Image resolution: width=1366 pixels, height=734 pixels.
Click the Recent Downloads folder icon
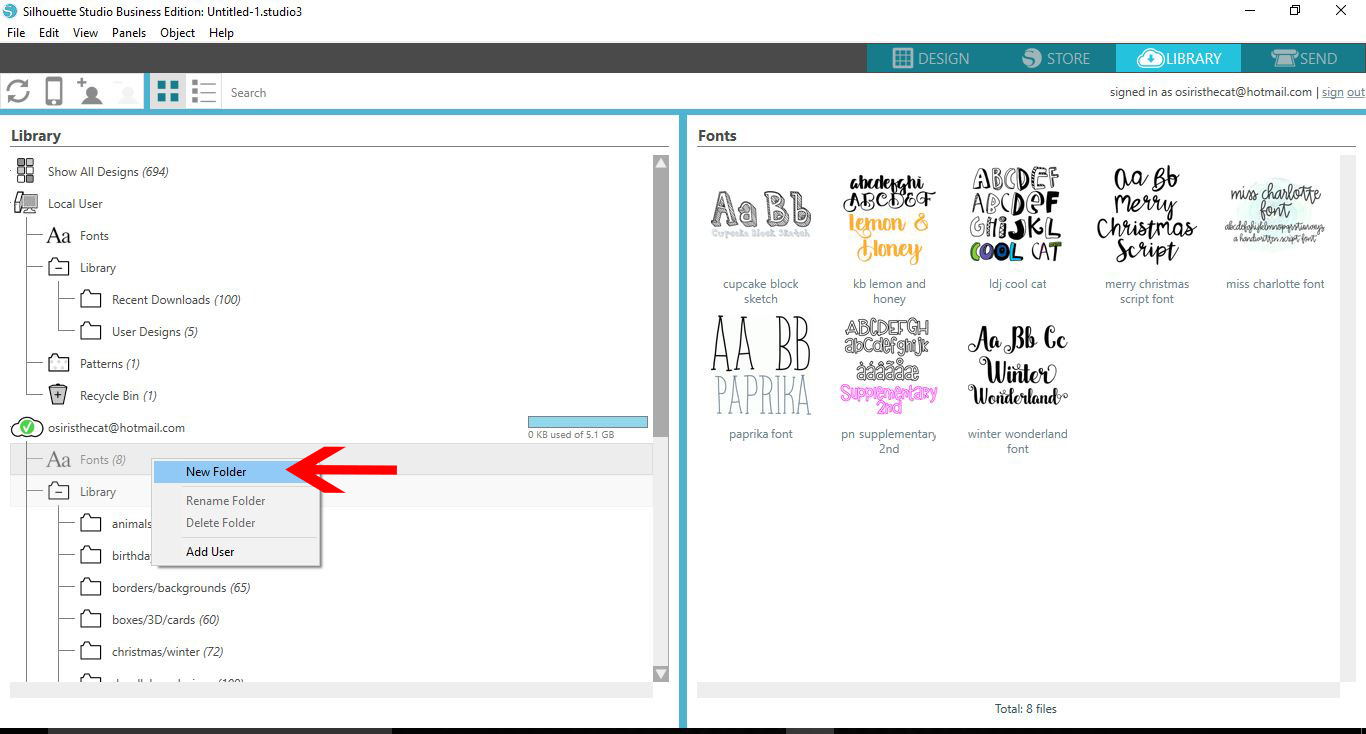[91, 299]
